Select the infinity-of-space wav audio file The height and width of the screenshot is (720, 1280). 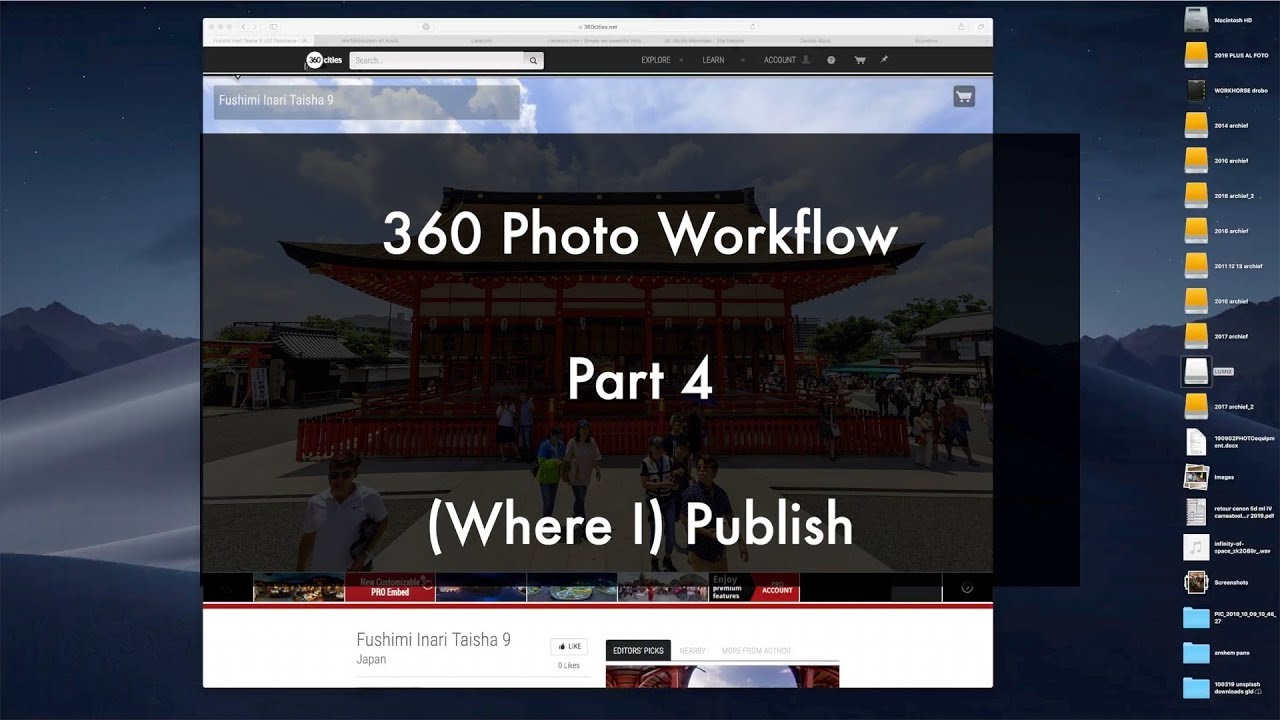tap(1196, 547)
